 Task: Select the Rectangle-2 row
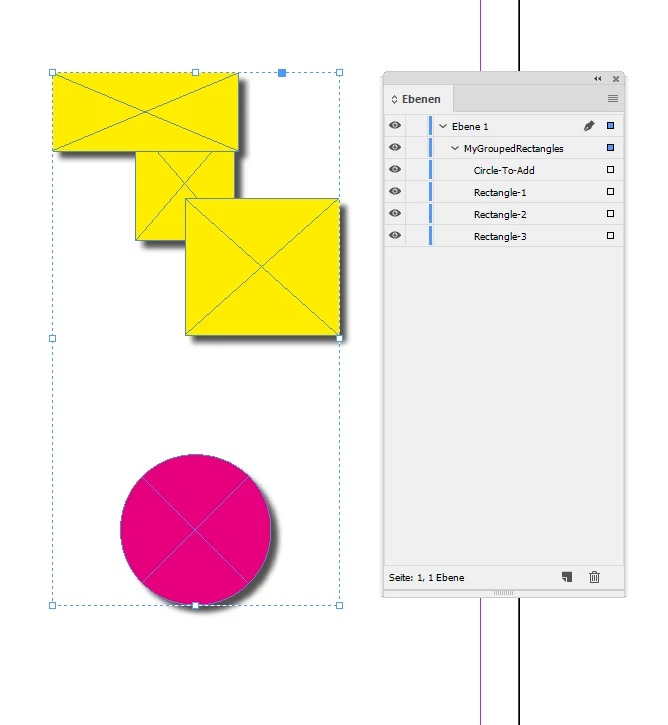(x=504, y=214)
